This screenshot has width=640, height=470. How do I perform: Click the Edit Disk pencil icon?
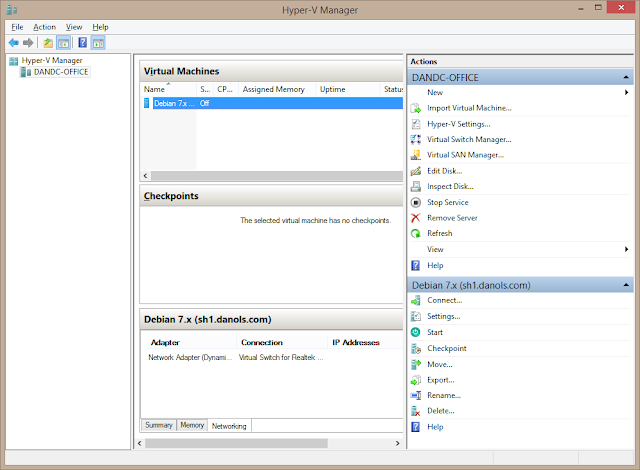pos(416,171)
